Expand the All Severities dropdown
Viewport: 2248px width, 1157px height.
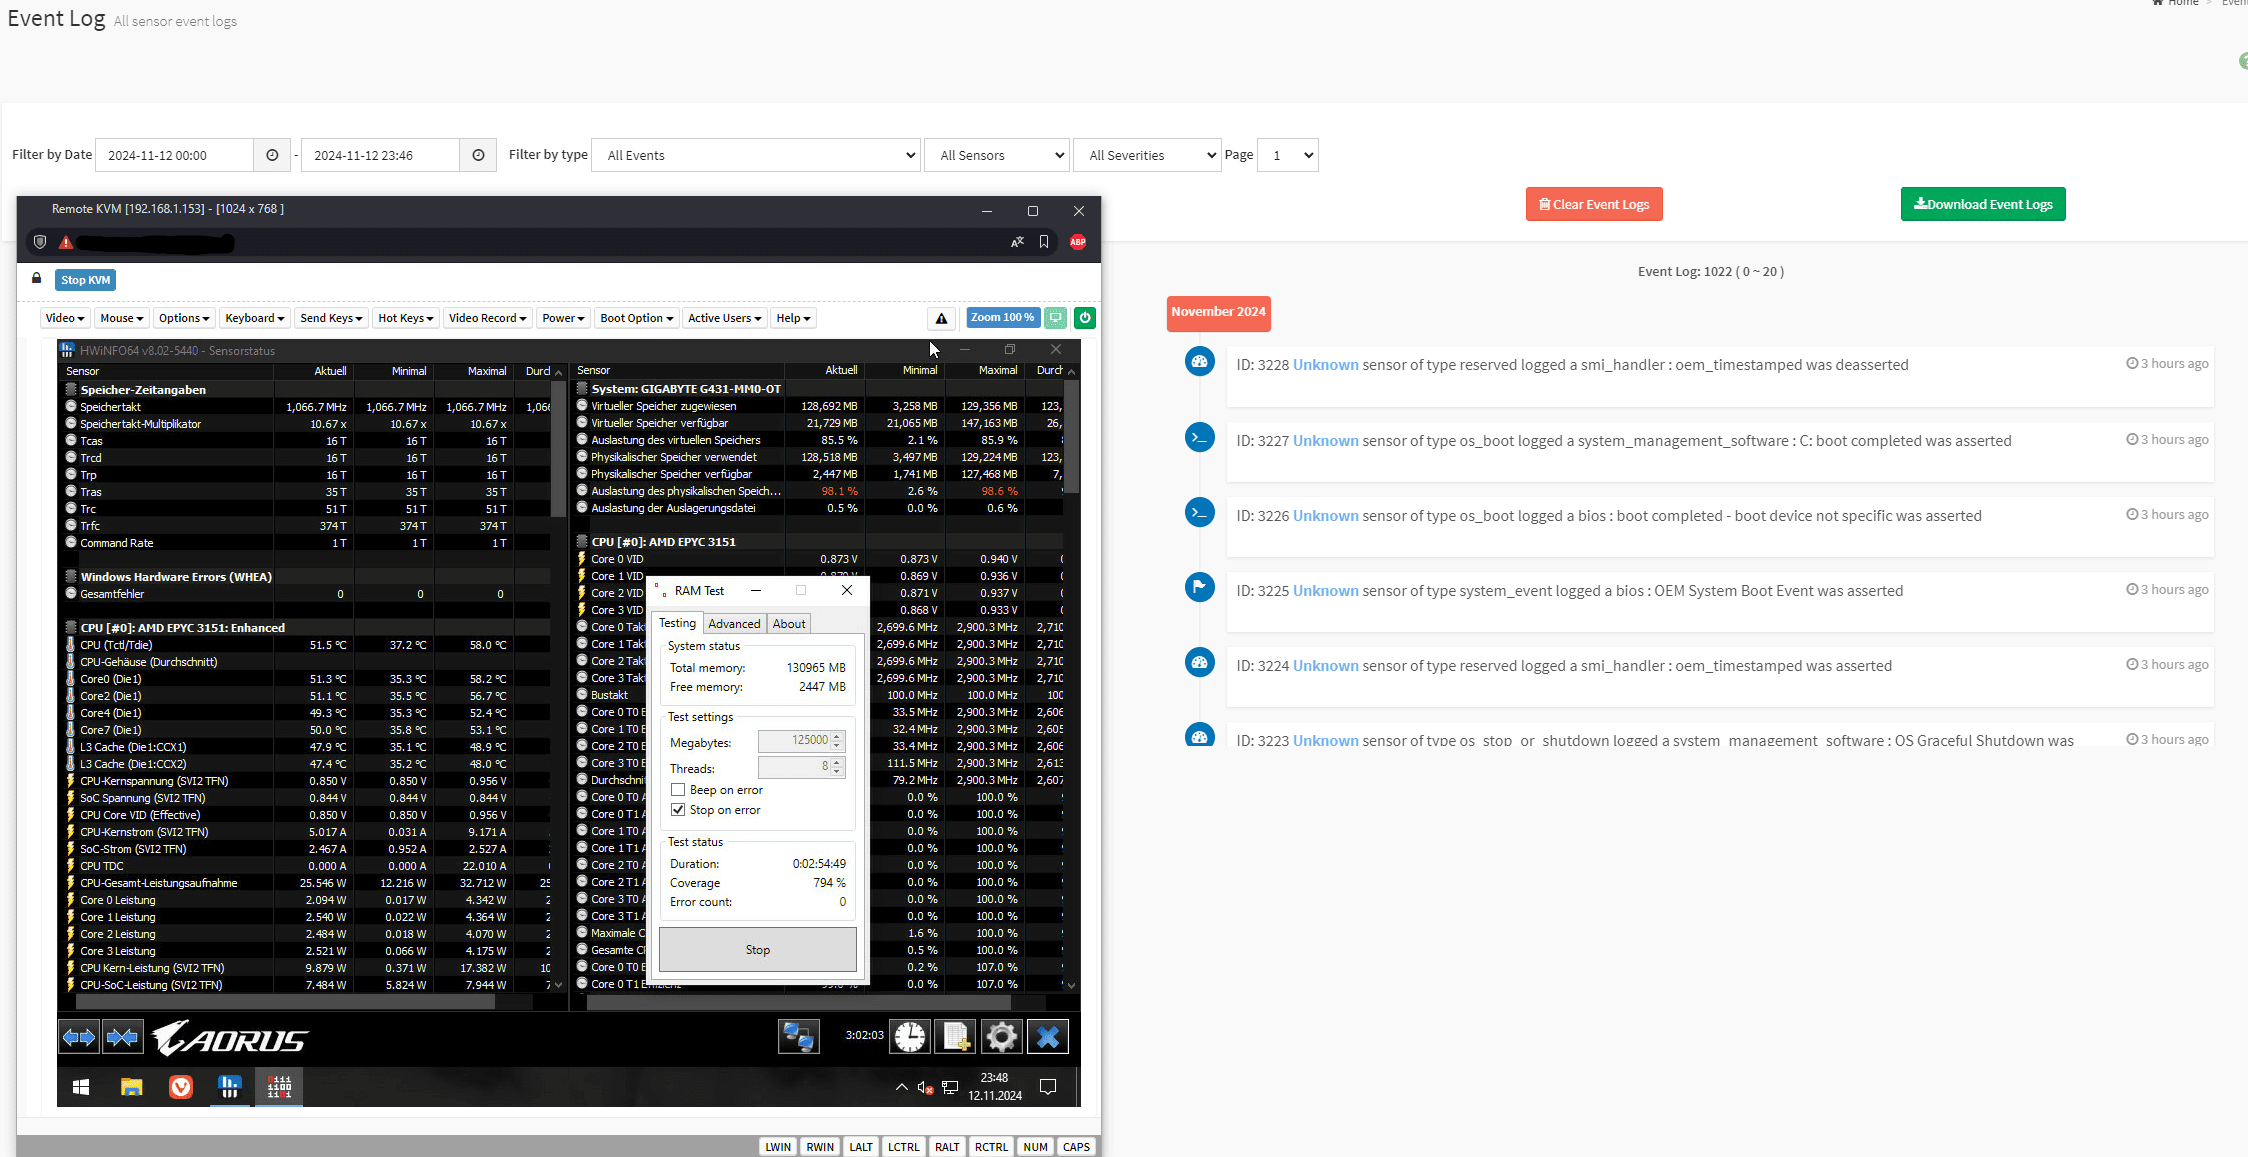(1147, 155)
